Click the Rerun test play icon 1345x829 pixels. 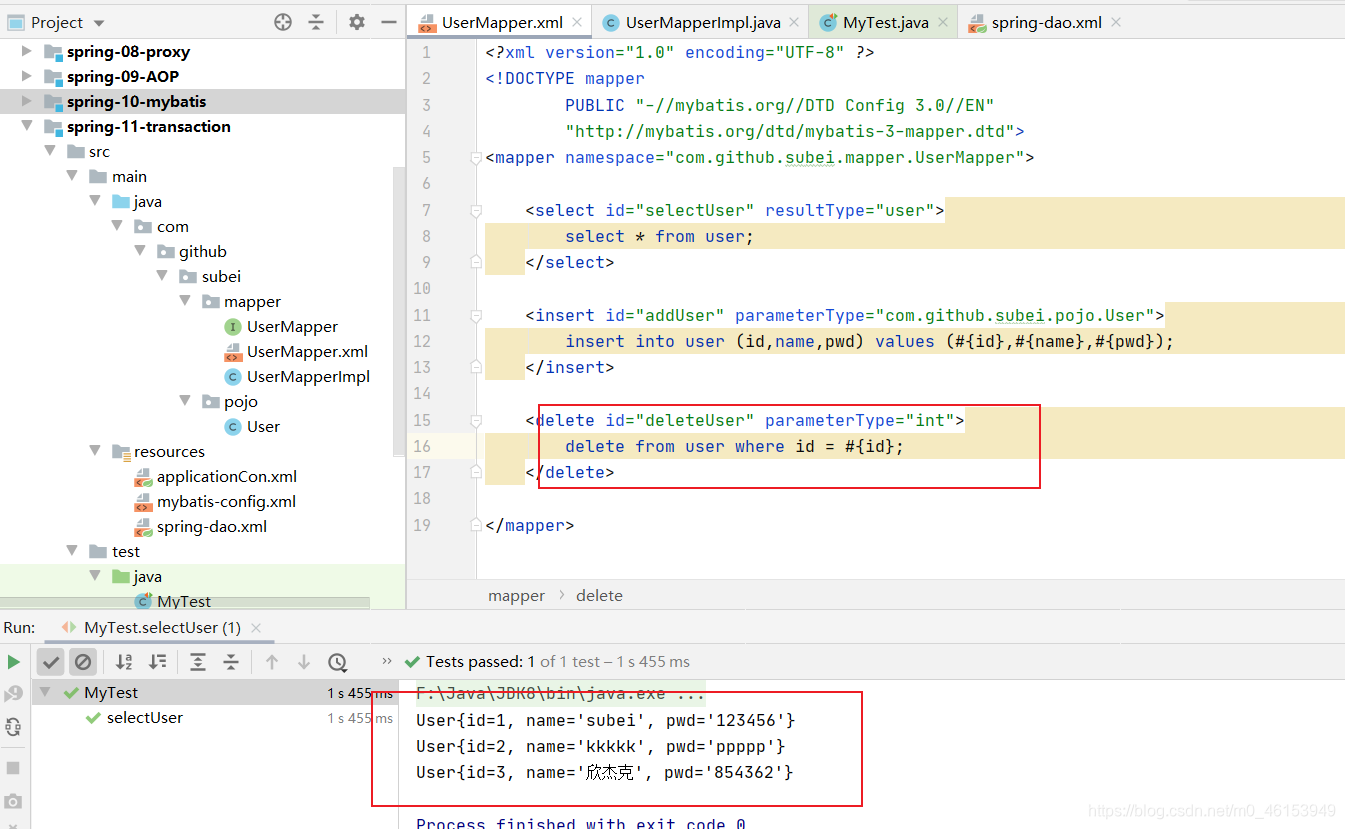coord(13,662)
